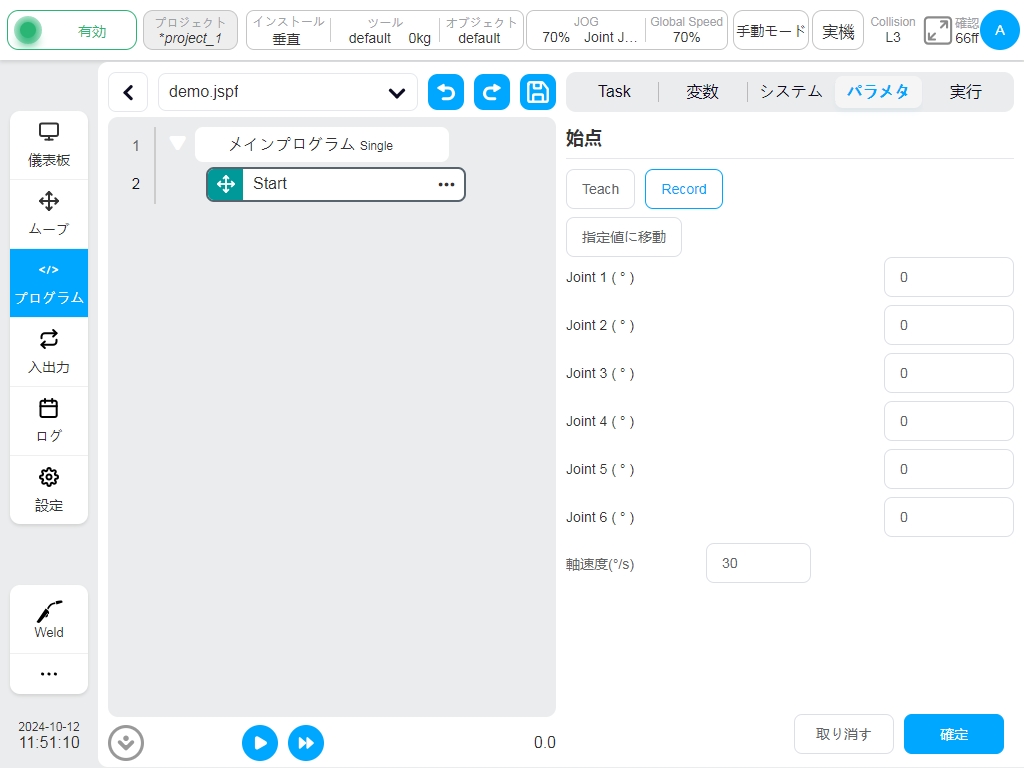Save the program with disk icon
Image resolution: width=1024 pixels, height=768 pixels.
click(x=537, y=92)
